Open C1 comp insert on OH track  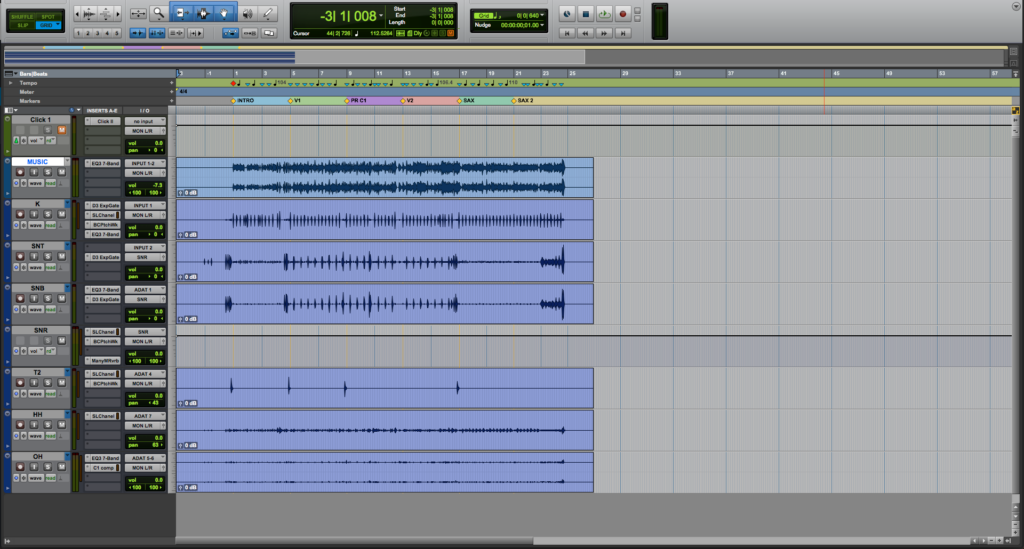click(x=104, y=467)
